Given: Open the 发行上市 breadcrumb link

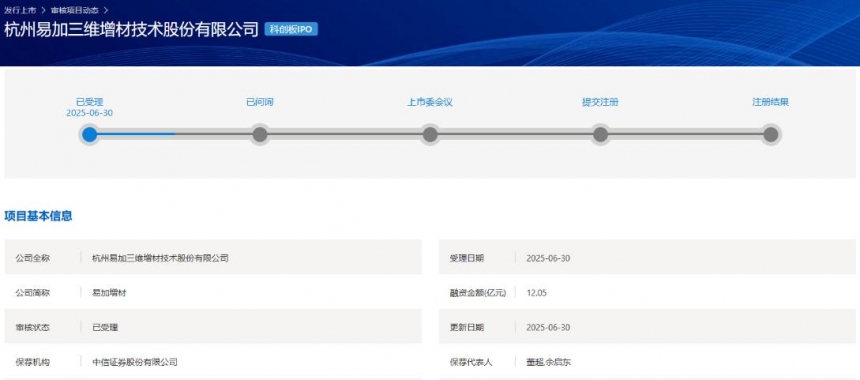Looking at the screenshot, I should (x=20, y=10).
